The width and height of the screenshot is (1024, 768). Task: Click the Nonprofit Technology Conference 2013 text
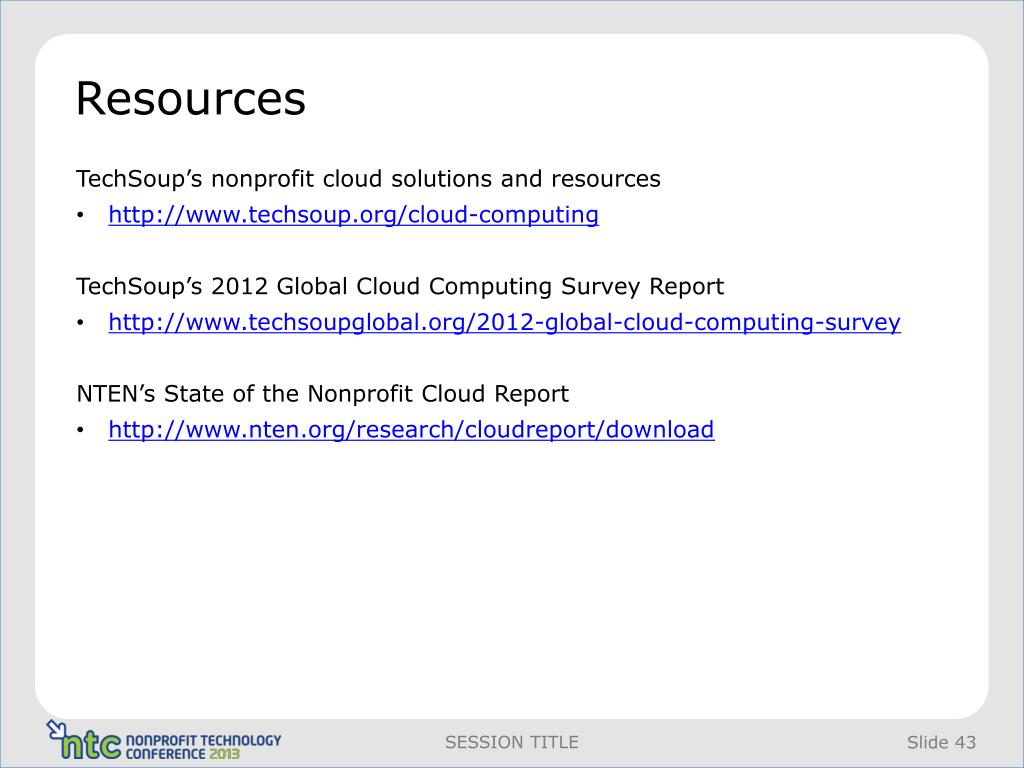(x=203, y=747)
